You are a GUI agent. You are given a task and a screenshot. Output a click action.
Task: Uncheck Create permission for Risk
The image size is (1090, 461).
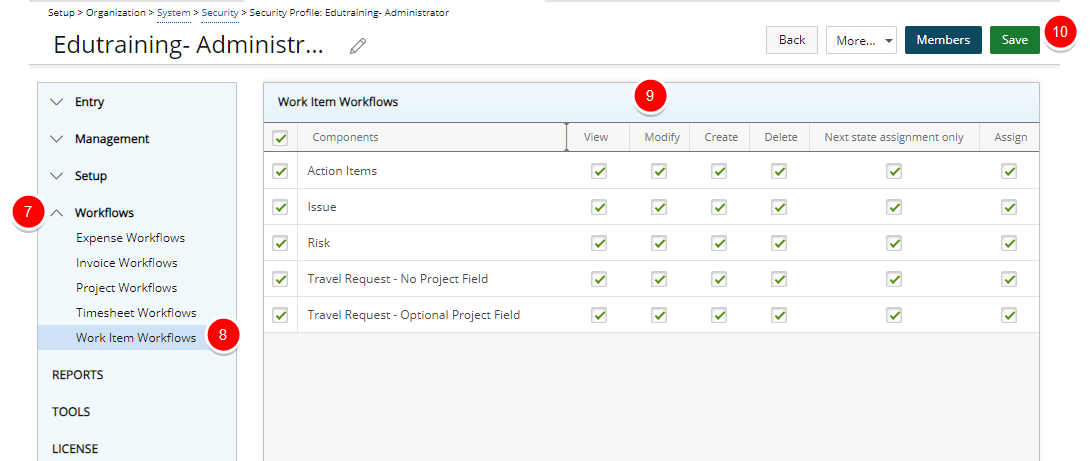coord(719,243)
